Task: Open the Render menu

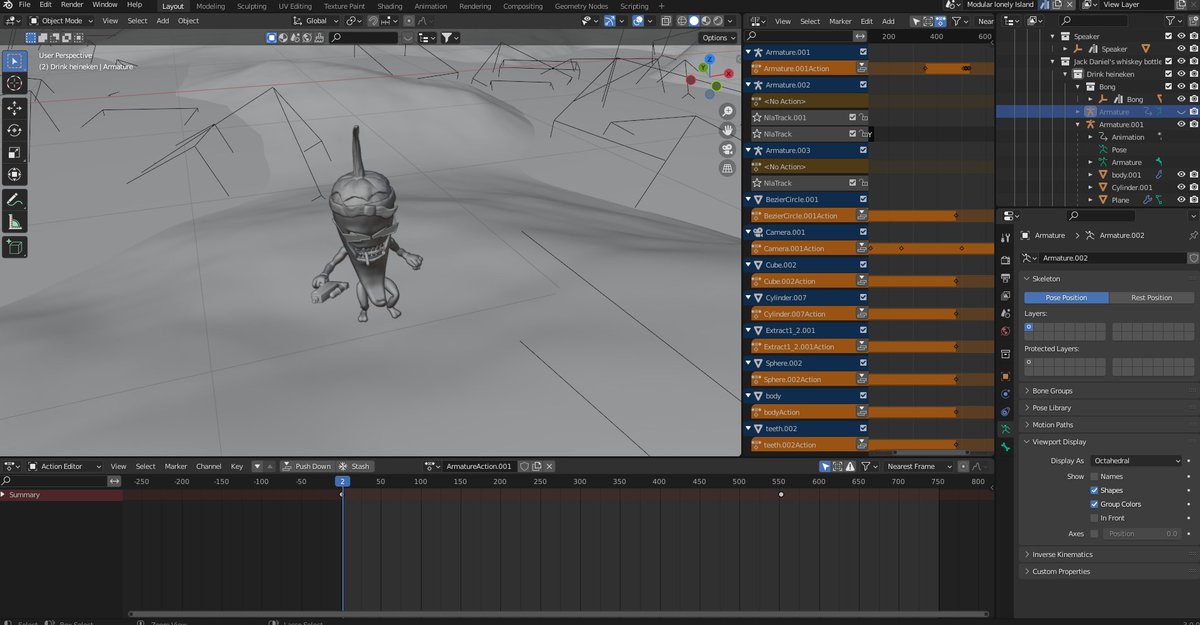Action: 72,5
